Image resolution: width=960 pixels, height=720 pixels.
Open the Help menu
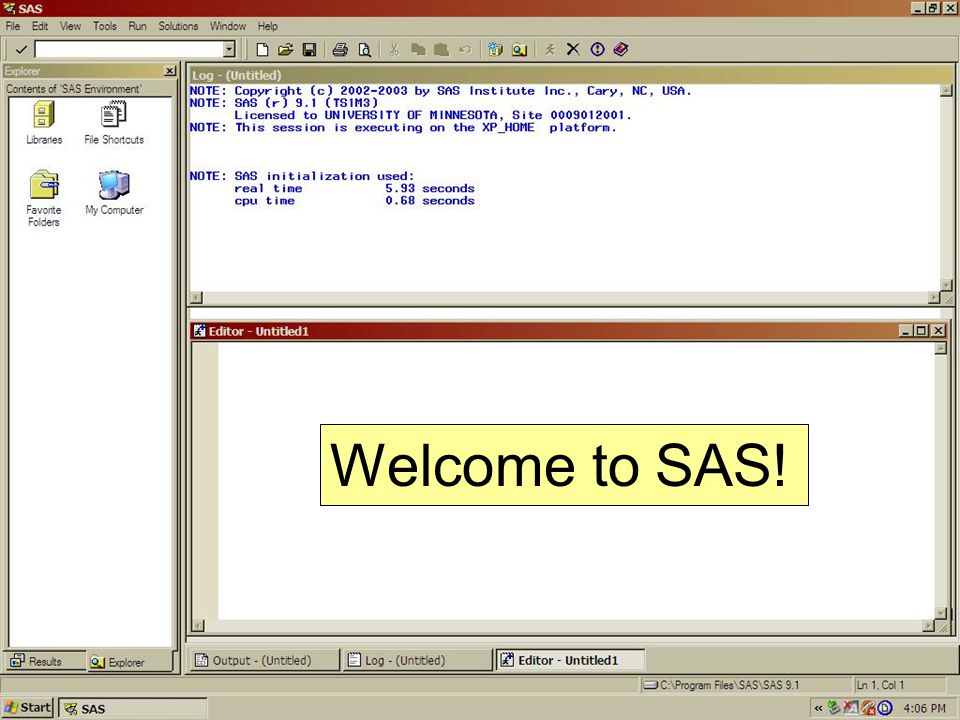[268, 26]
